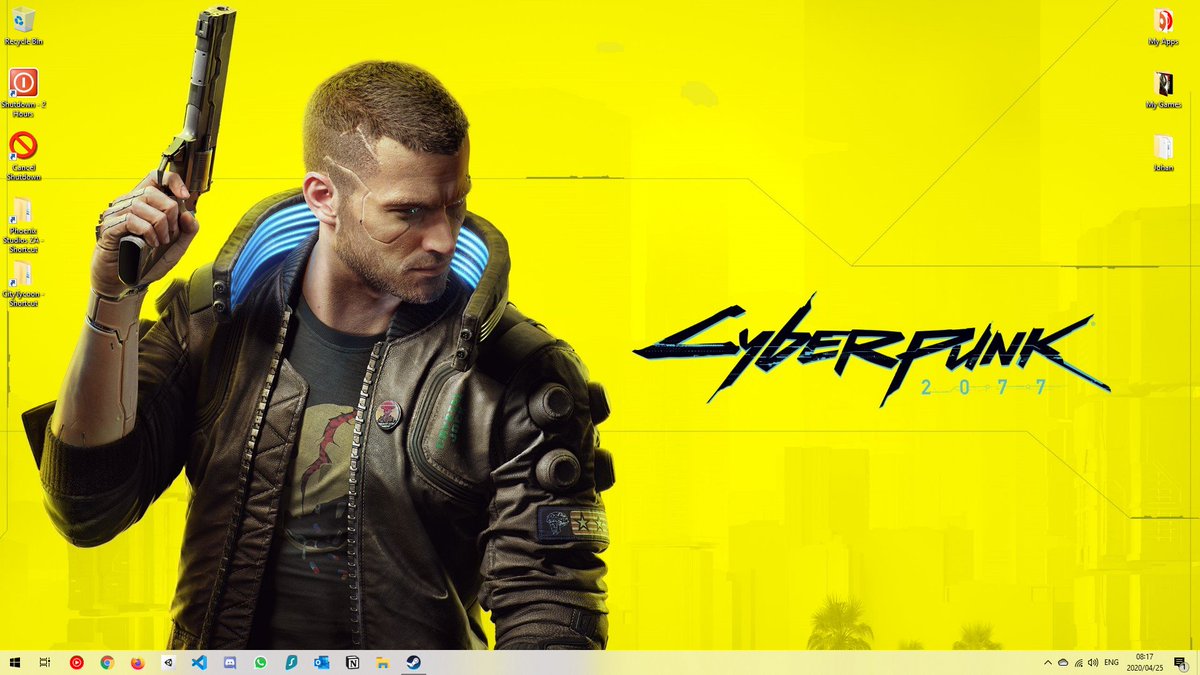Open Surfshark VPN from the taskbar

tap(291, 662)
